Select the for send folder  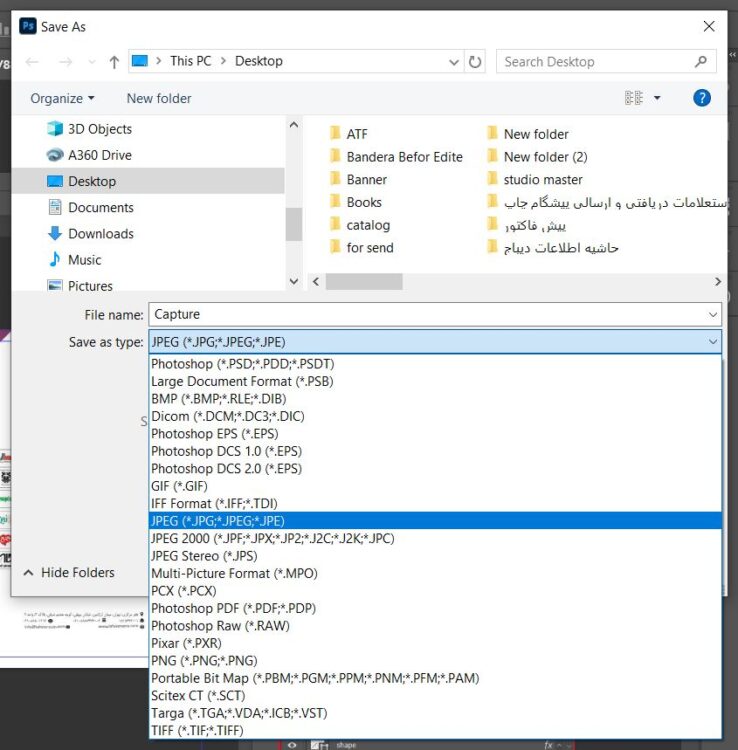click(362, 248)
